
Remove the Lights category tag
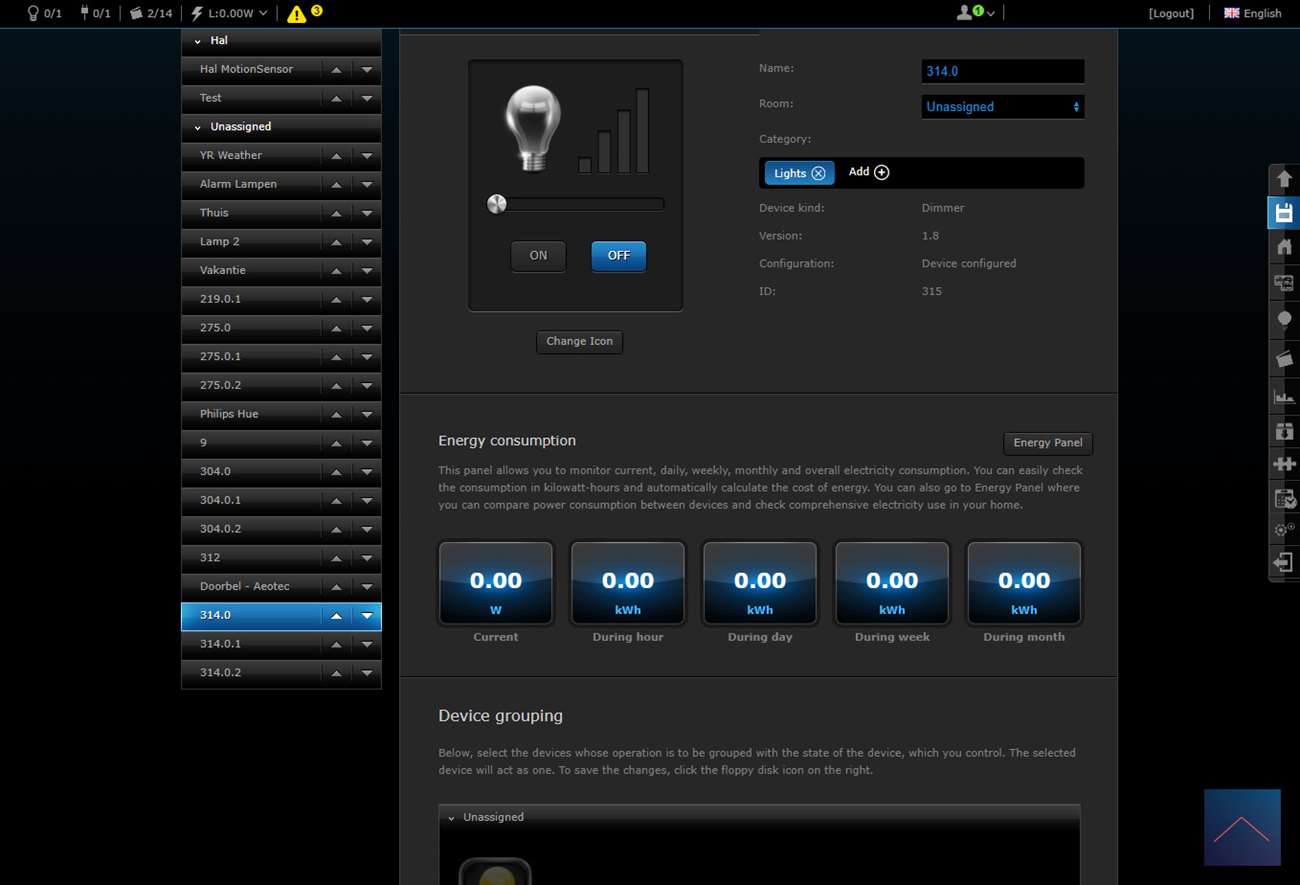point(818,173)
